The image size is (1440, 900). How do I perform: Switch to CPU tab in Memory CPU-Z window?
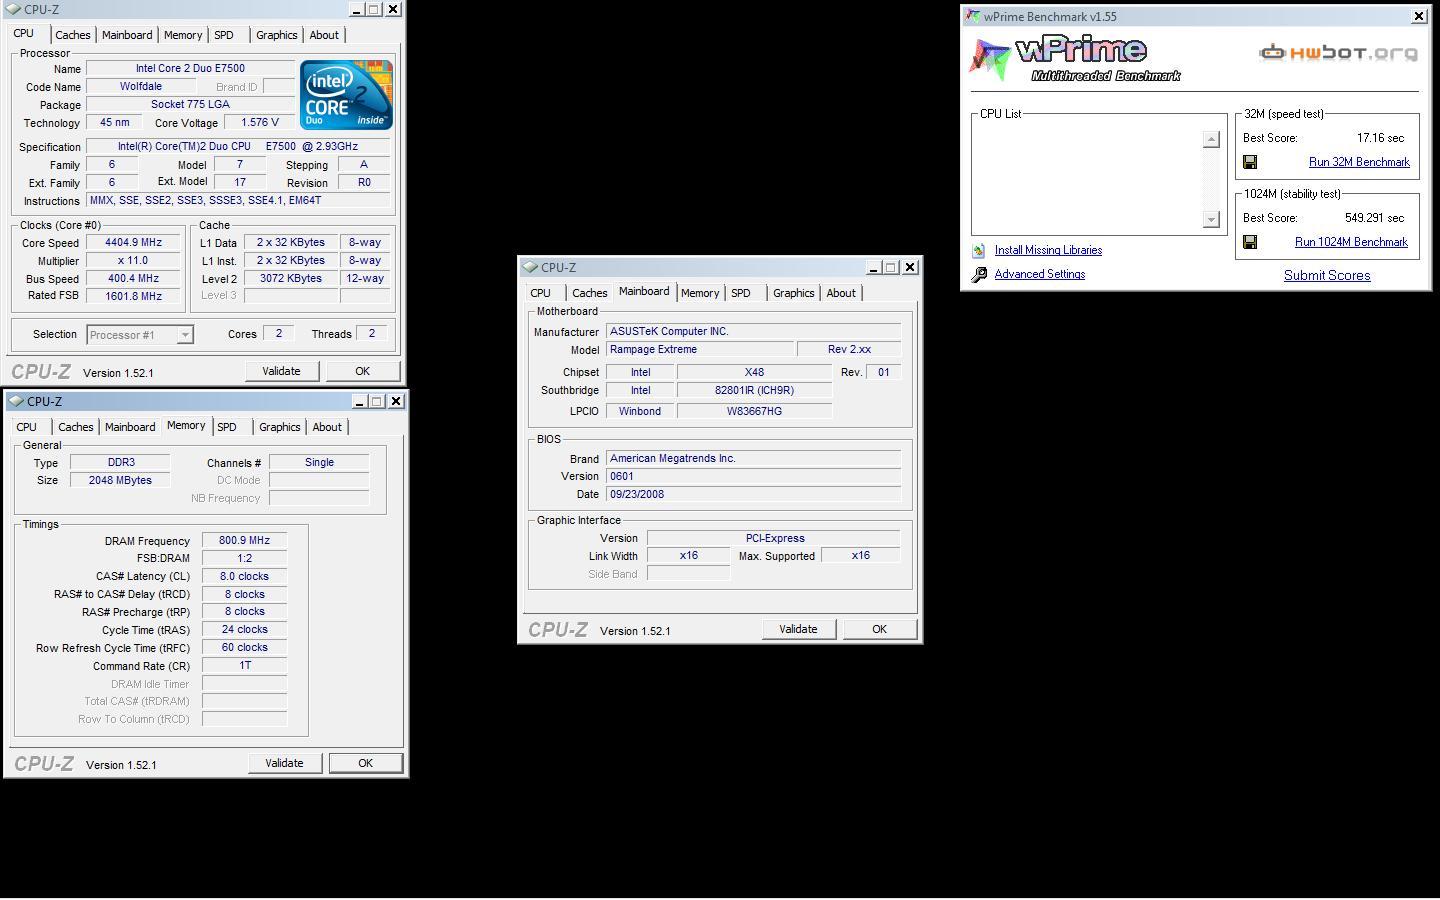[x=27, y=427]
